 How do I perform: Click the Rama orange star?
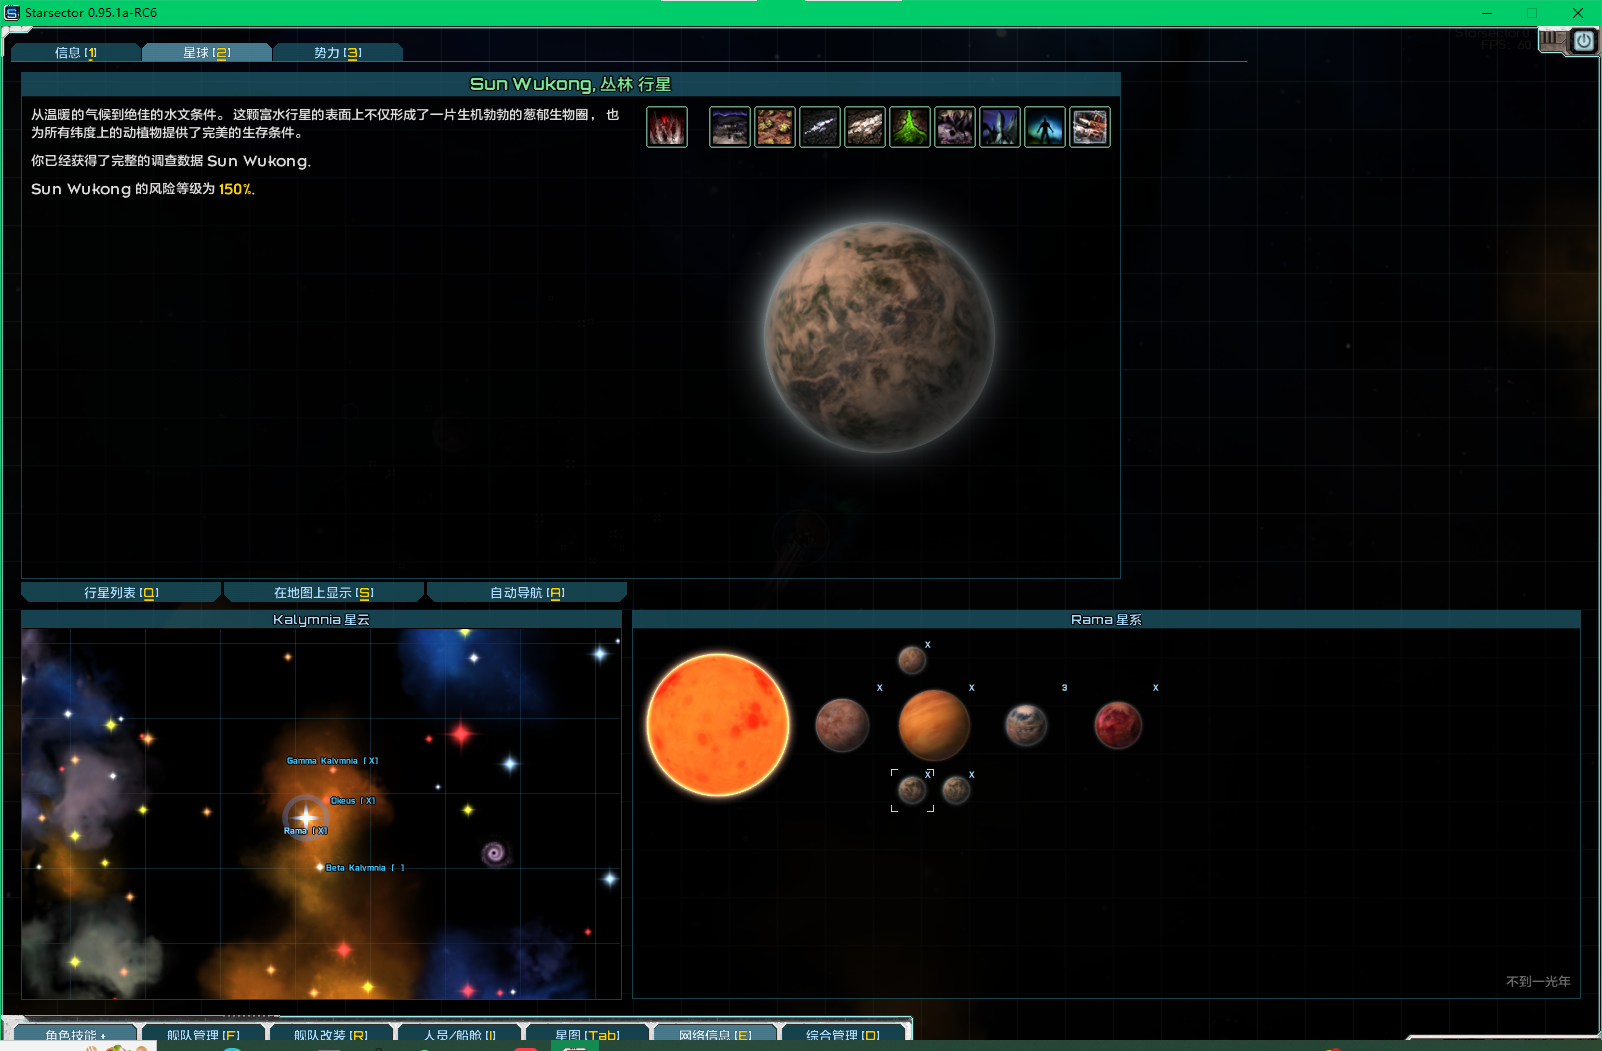pyautogui.click(x=718, y=725)
